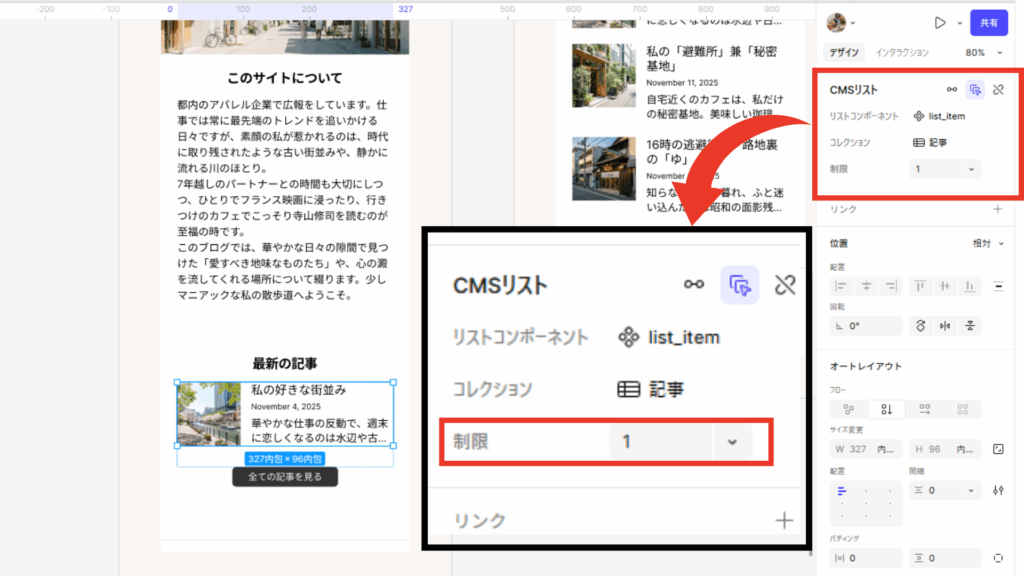This screenshot has width=1024, height=576.
Task: Click the align bottom icon
Action: click(x=967, y=287)
